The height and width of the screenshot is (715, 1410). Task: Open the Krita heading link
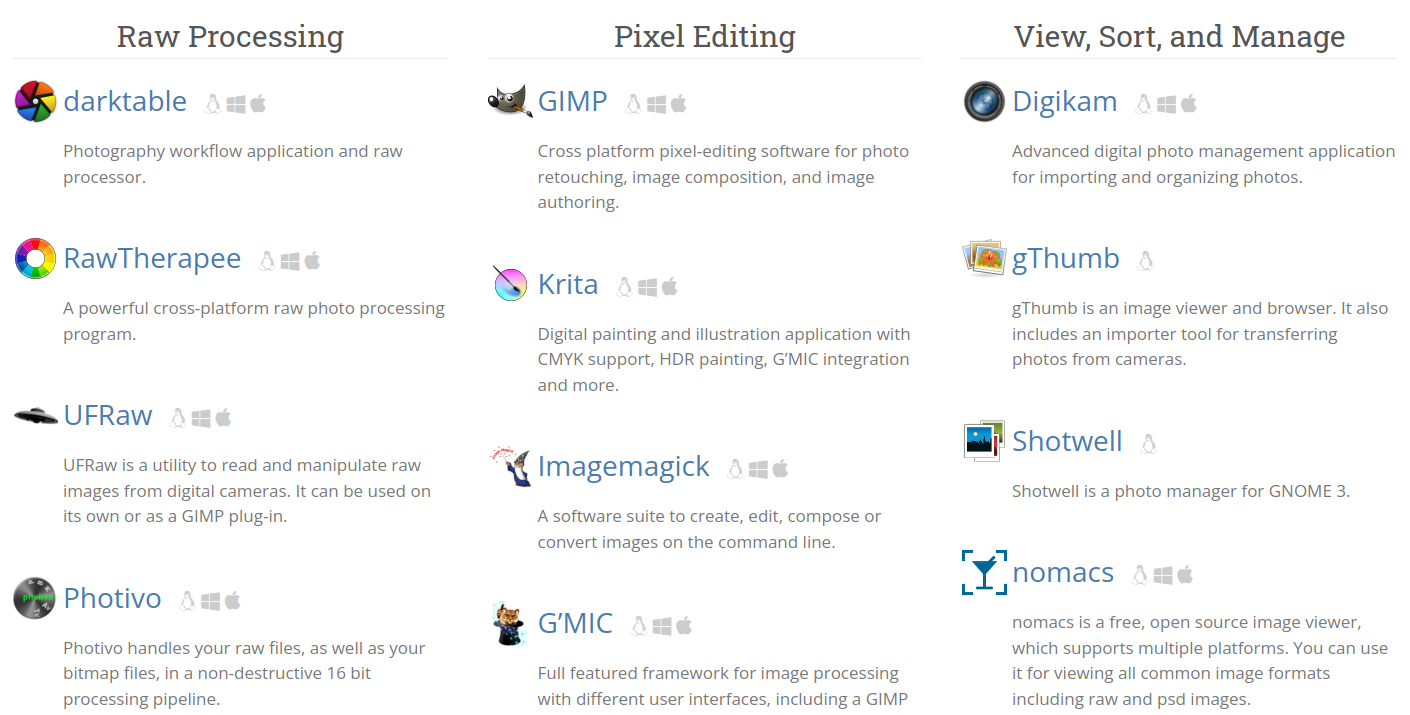(x=568, y=285)
